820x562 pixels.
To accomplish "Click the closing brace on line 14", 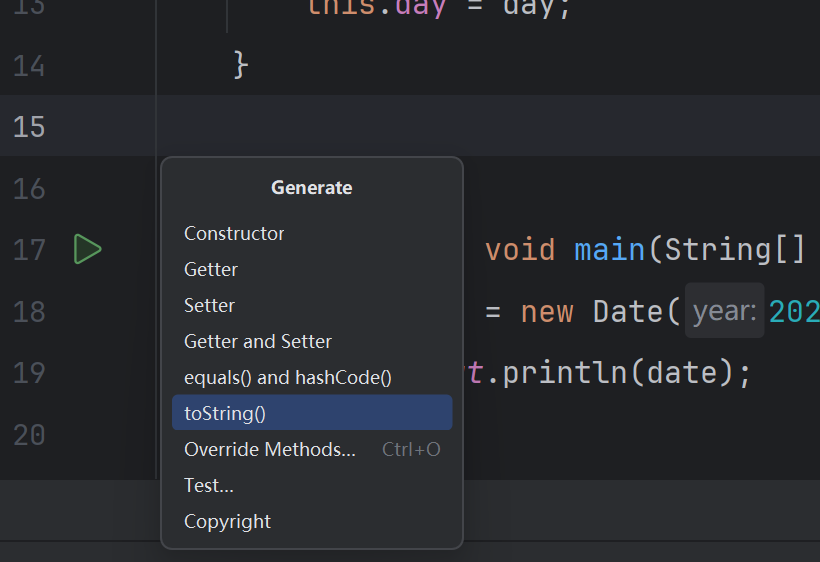I will click(x=241, y=65).
